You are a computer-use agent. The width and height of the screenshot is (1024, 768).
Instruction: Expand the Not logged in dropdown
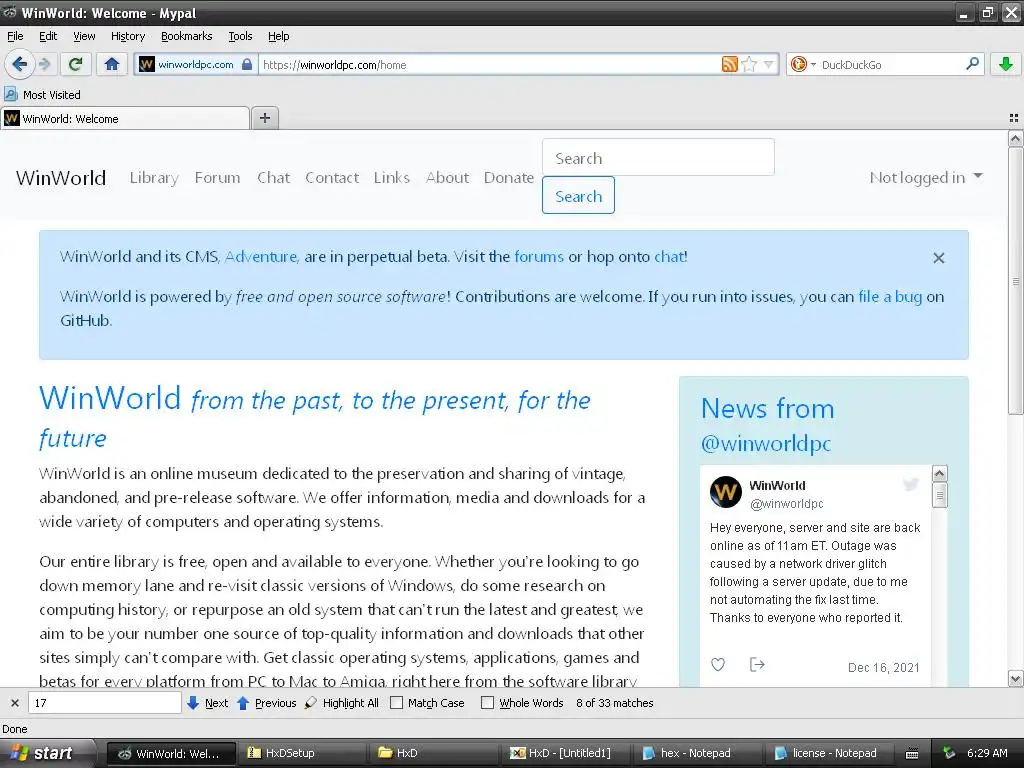pyautogui.click(x=926, y=178)
